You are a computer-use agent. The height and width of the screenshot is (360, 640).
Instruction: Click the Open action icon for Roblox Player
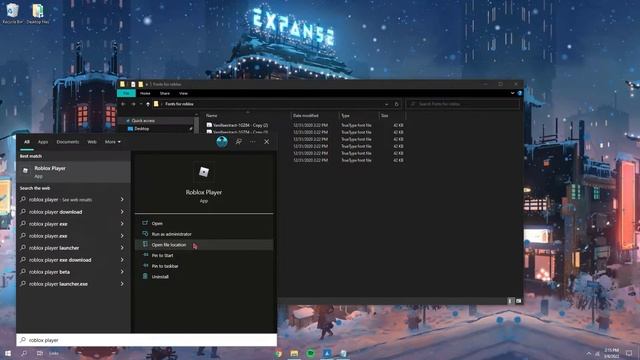(145, 223)
